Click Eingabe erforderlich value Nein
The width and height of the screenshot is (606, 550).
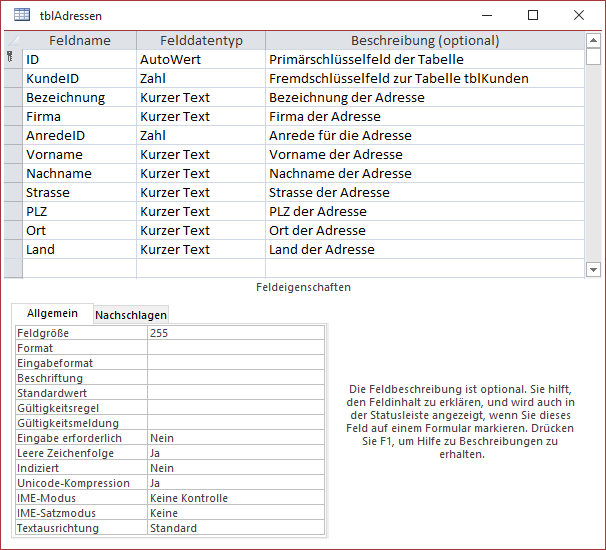[x=236, y=438]
